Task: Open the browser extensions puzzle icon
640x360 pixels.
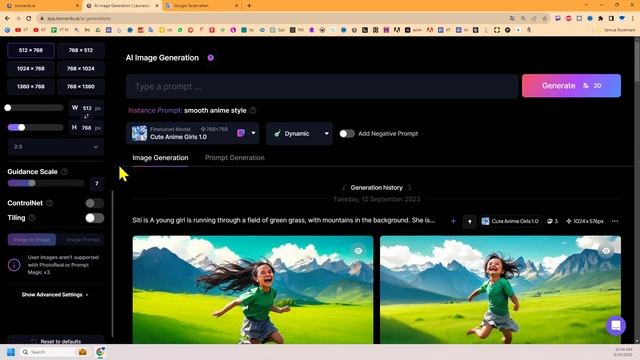Action: (x=600, y=18)
